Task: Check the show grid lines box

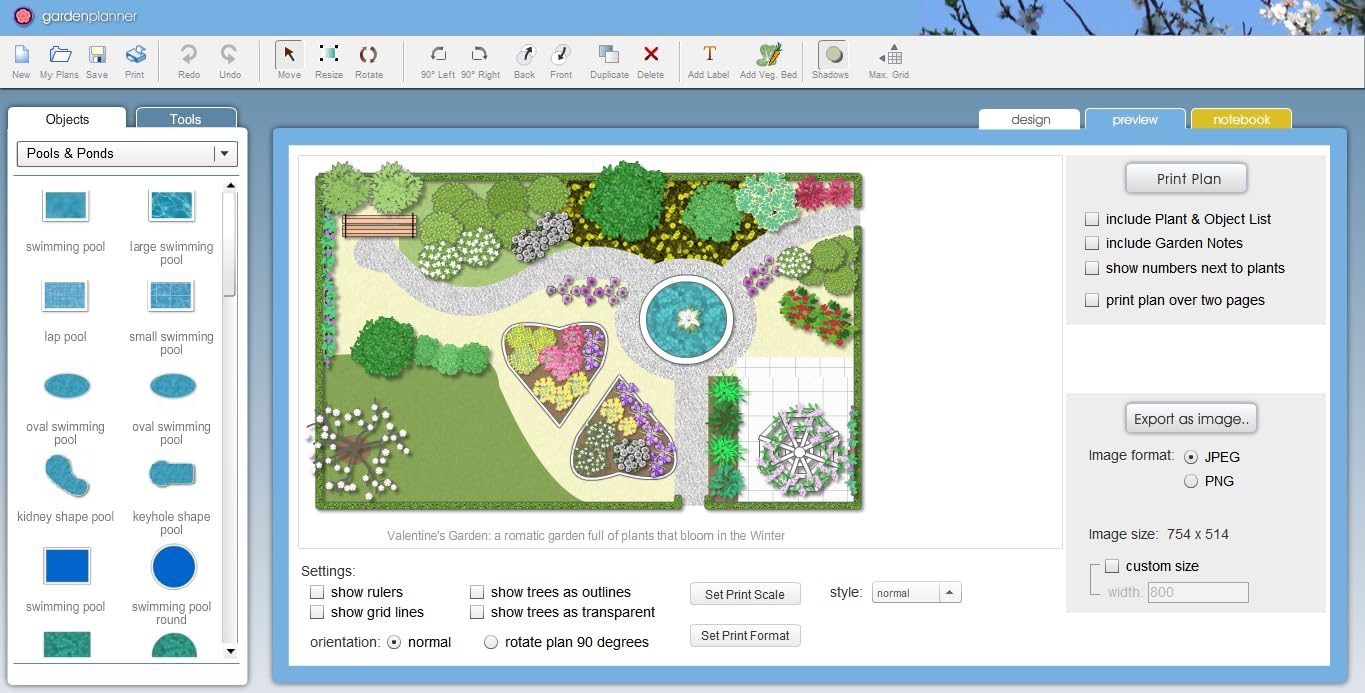Action: pos(317,612)
